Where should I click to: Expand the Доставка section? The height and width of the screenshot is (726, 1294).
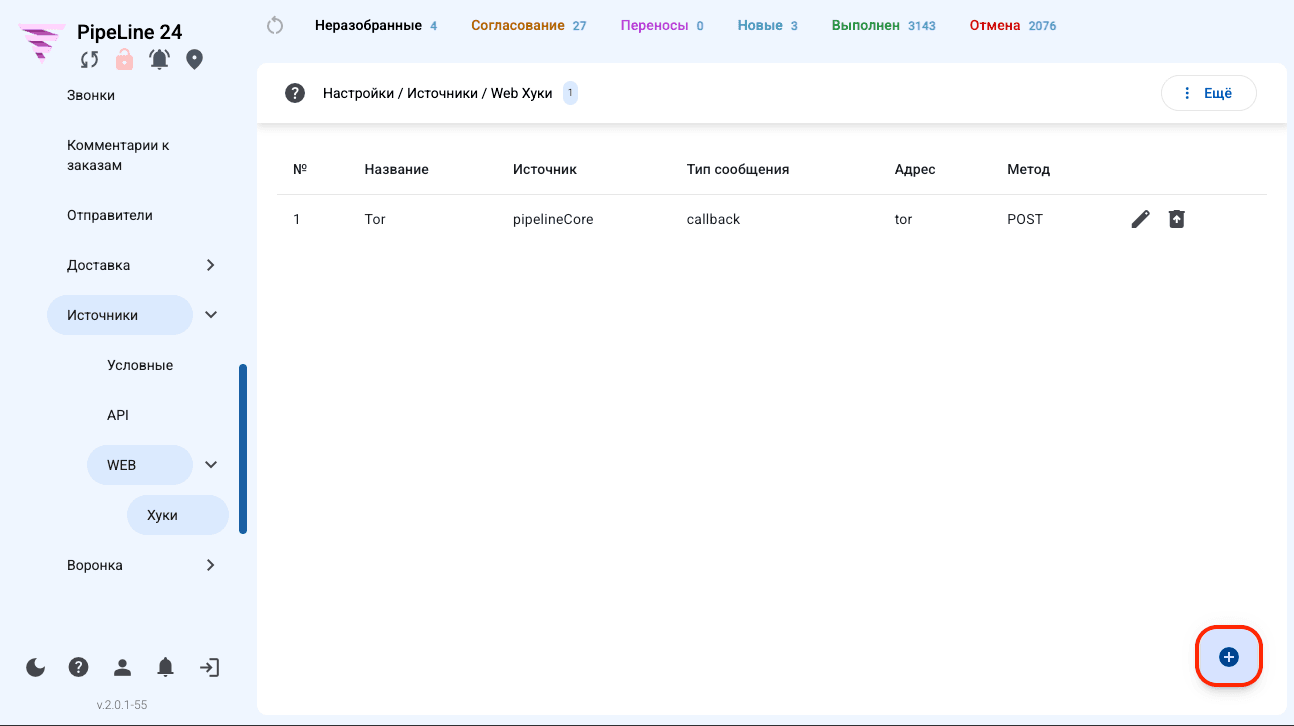click(x=210, y=265)
